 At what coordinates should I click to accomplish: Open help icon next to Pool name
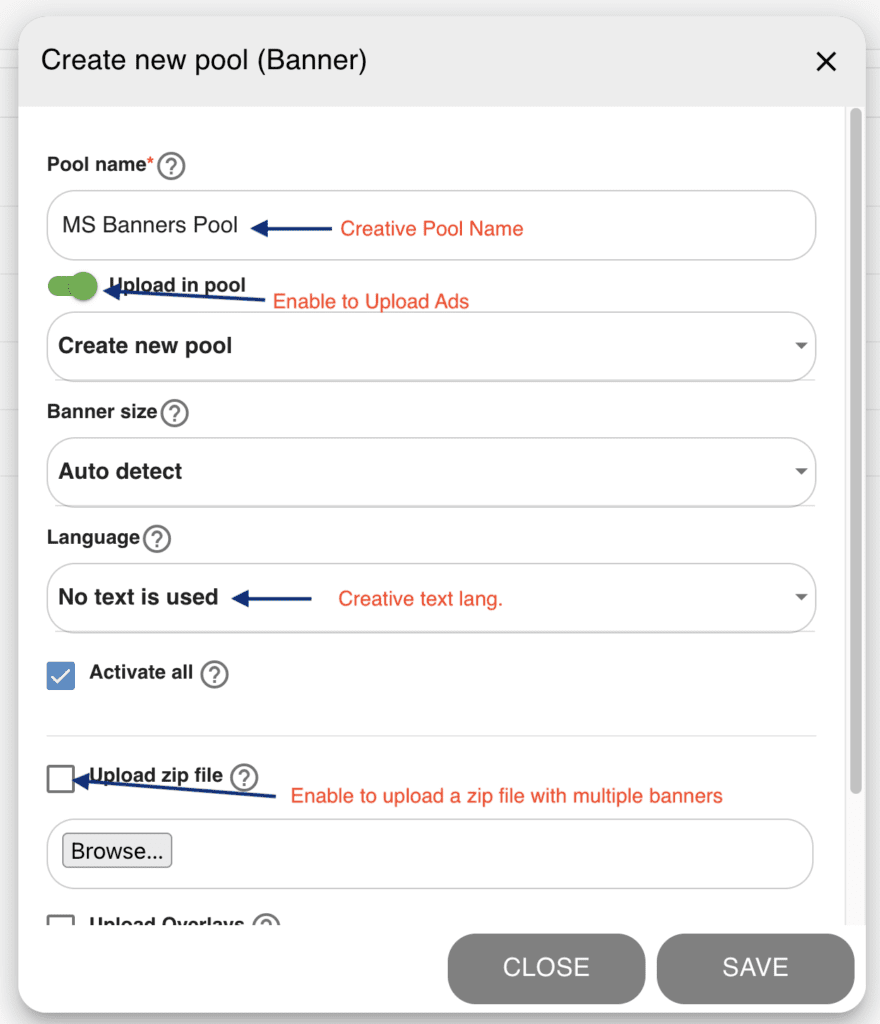point(171,166)
